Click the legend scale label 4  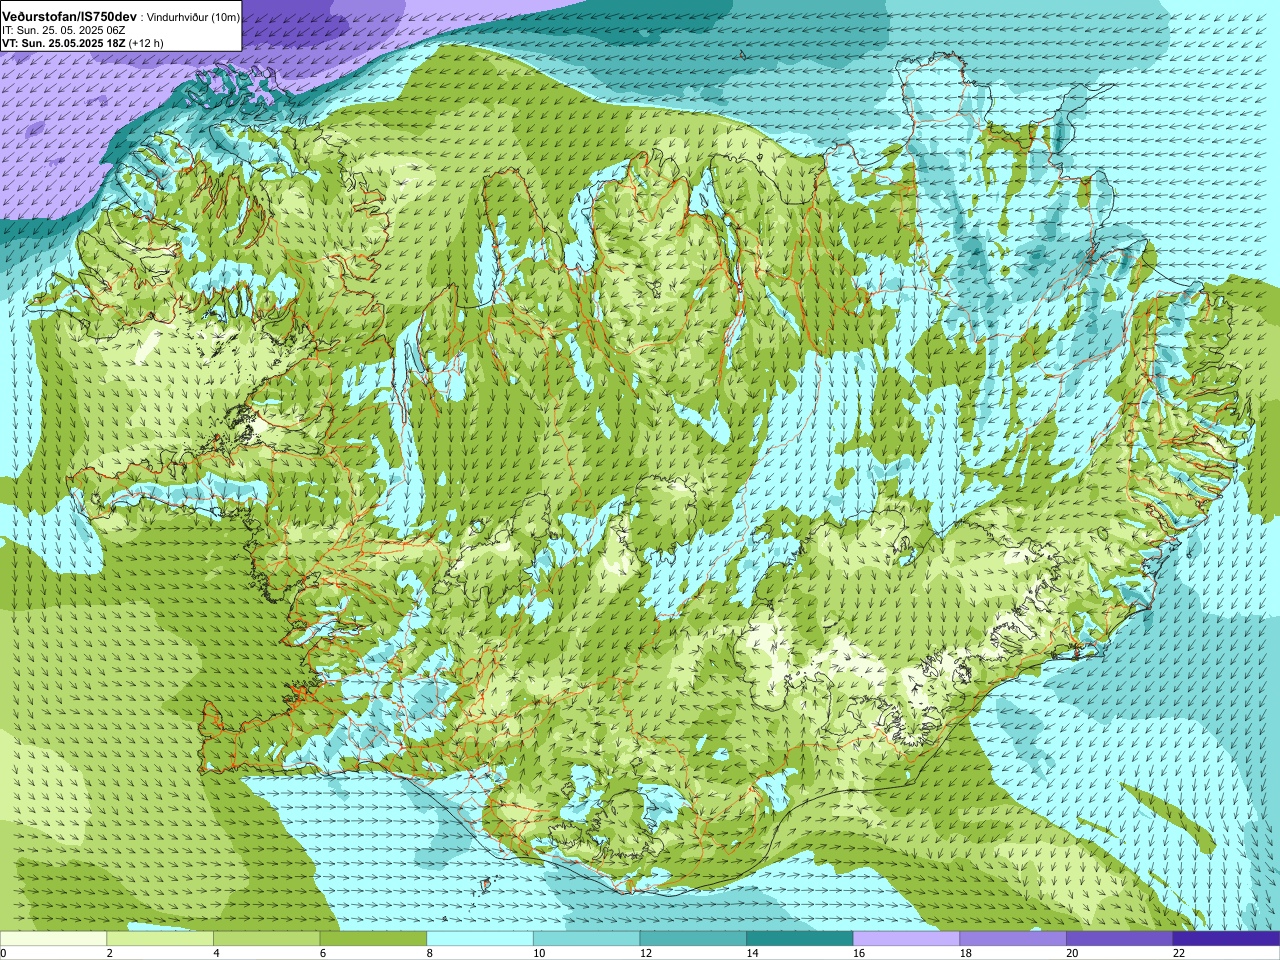coord(217,953)
